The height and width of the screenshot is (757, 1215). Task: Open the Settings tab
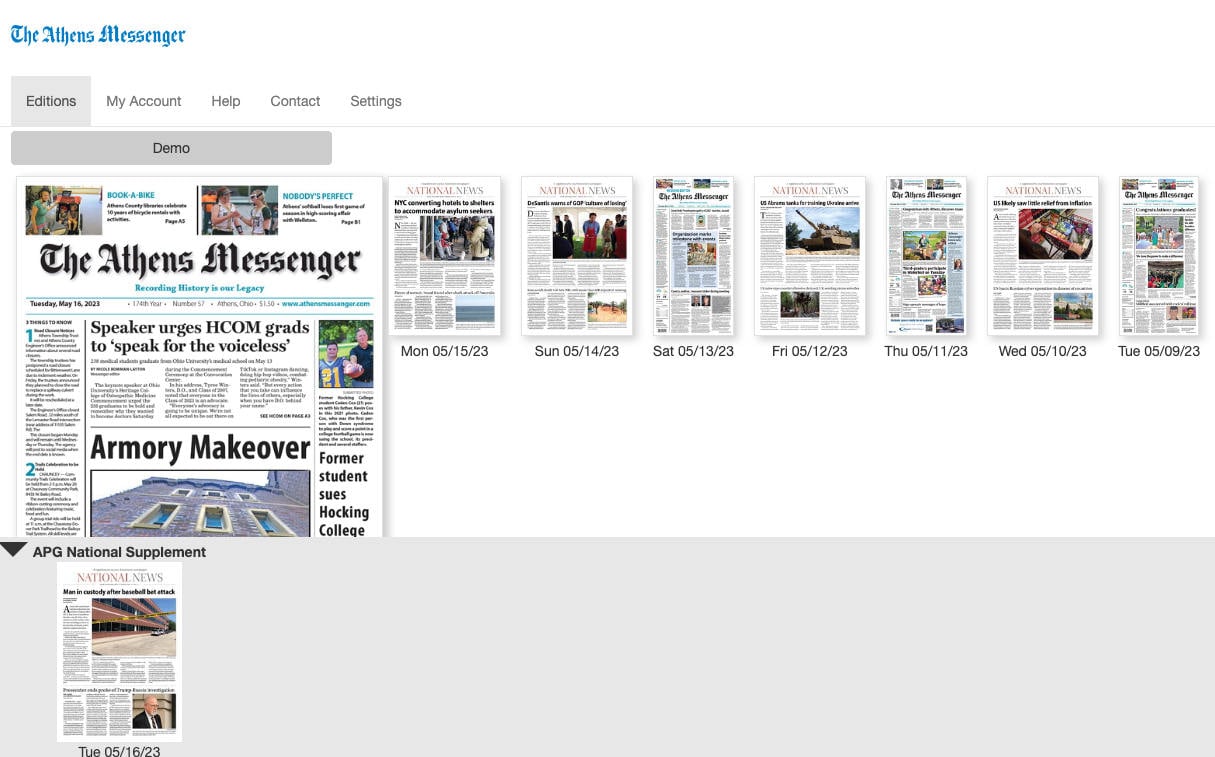tap(375, 101)
